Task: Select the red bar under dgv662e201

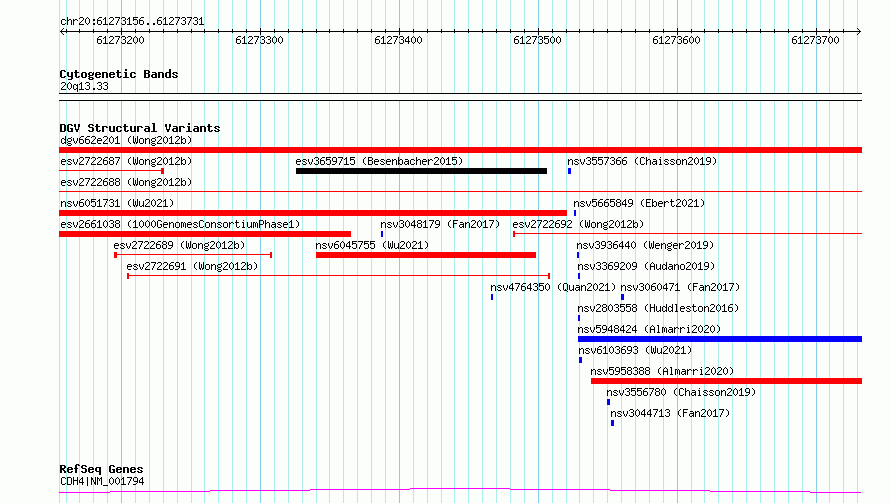Action: pos(460,150)
